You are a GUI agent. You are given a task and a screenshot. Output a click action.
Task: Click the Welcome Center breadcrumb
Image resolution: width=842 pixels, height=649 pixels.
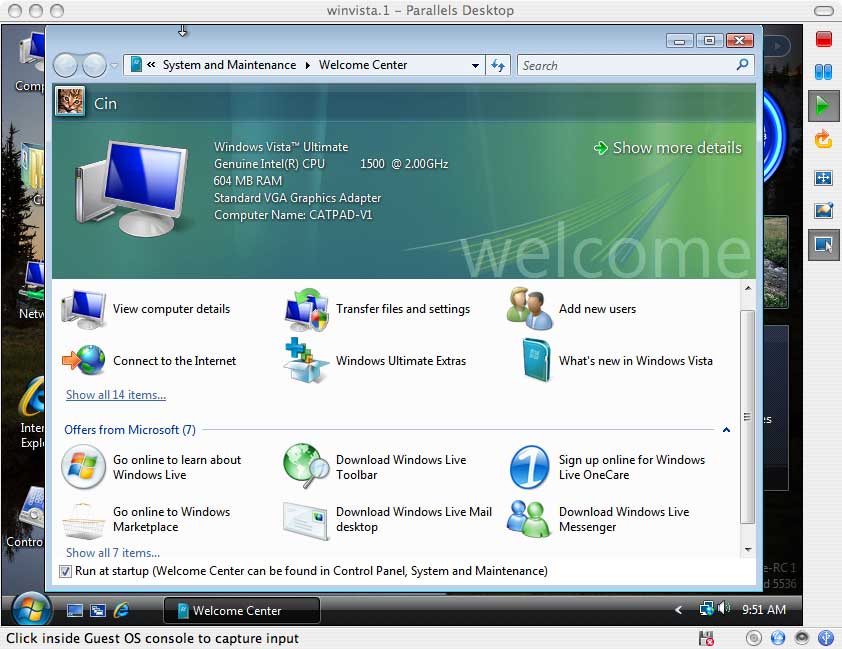click(363, 65)
